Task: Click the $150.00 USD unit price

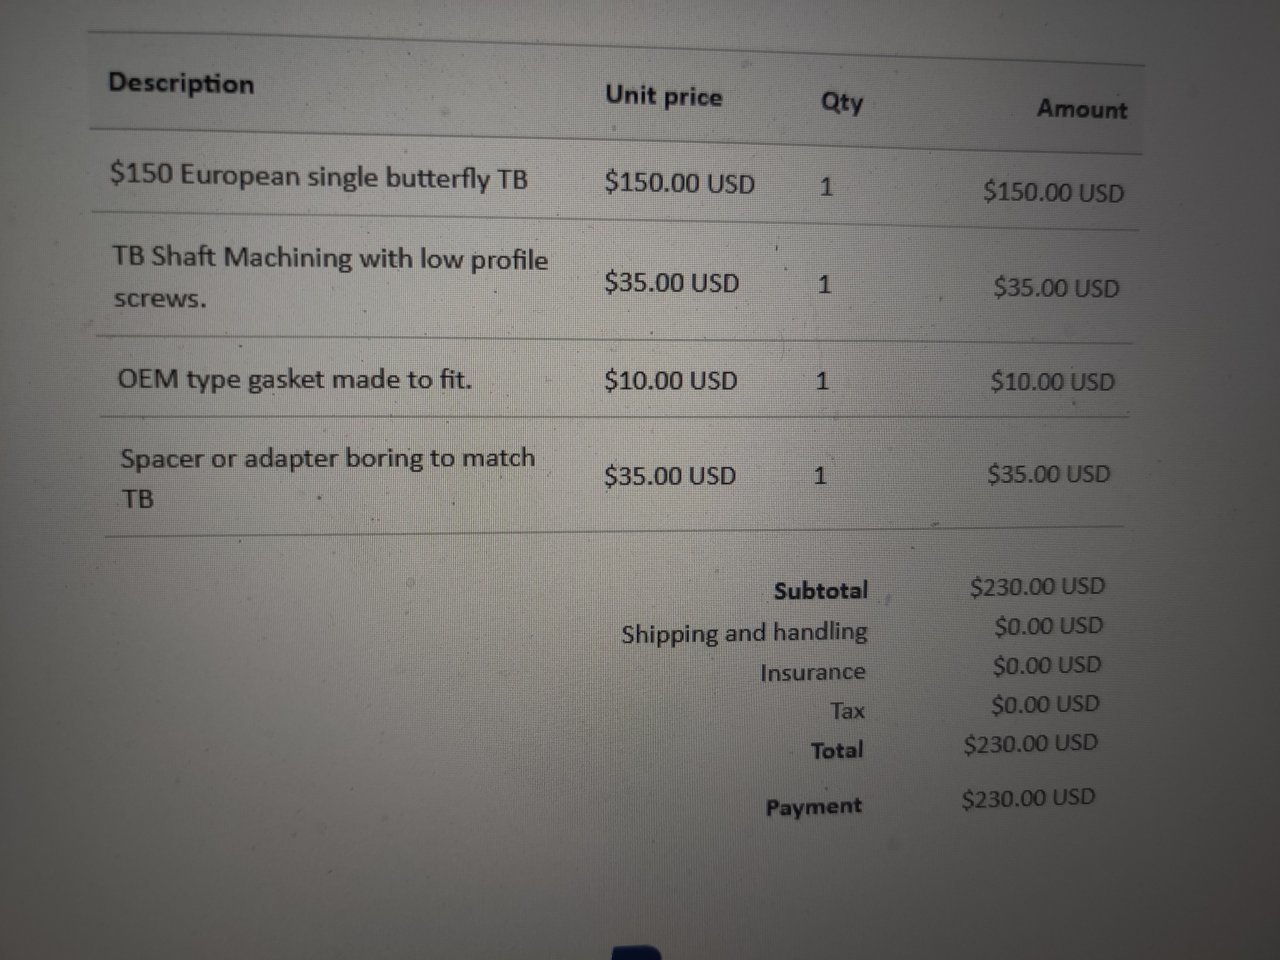Action: [679, 183]
